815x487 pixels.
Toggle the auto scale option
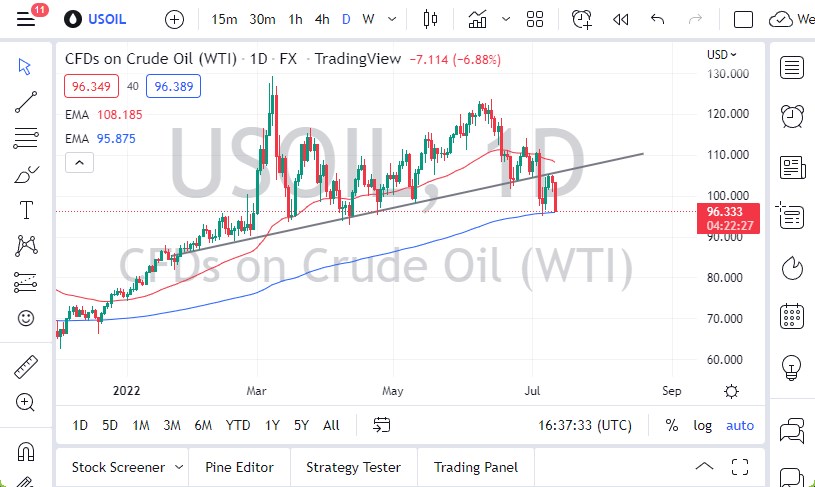(x=740, y=425)
